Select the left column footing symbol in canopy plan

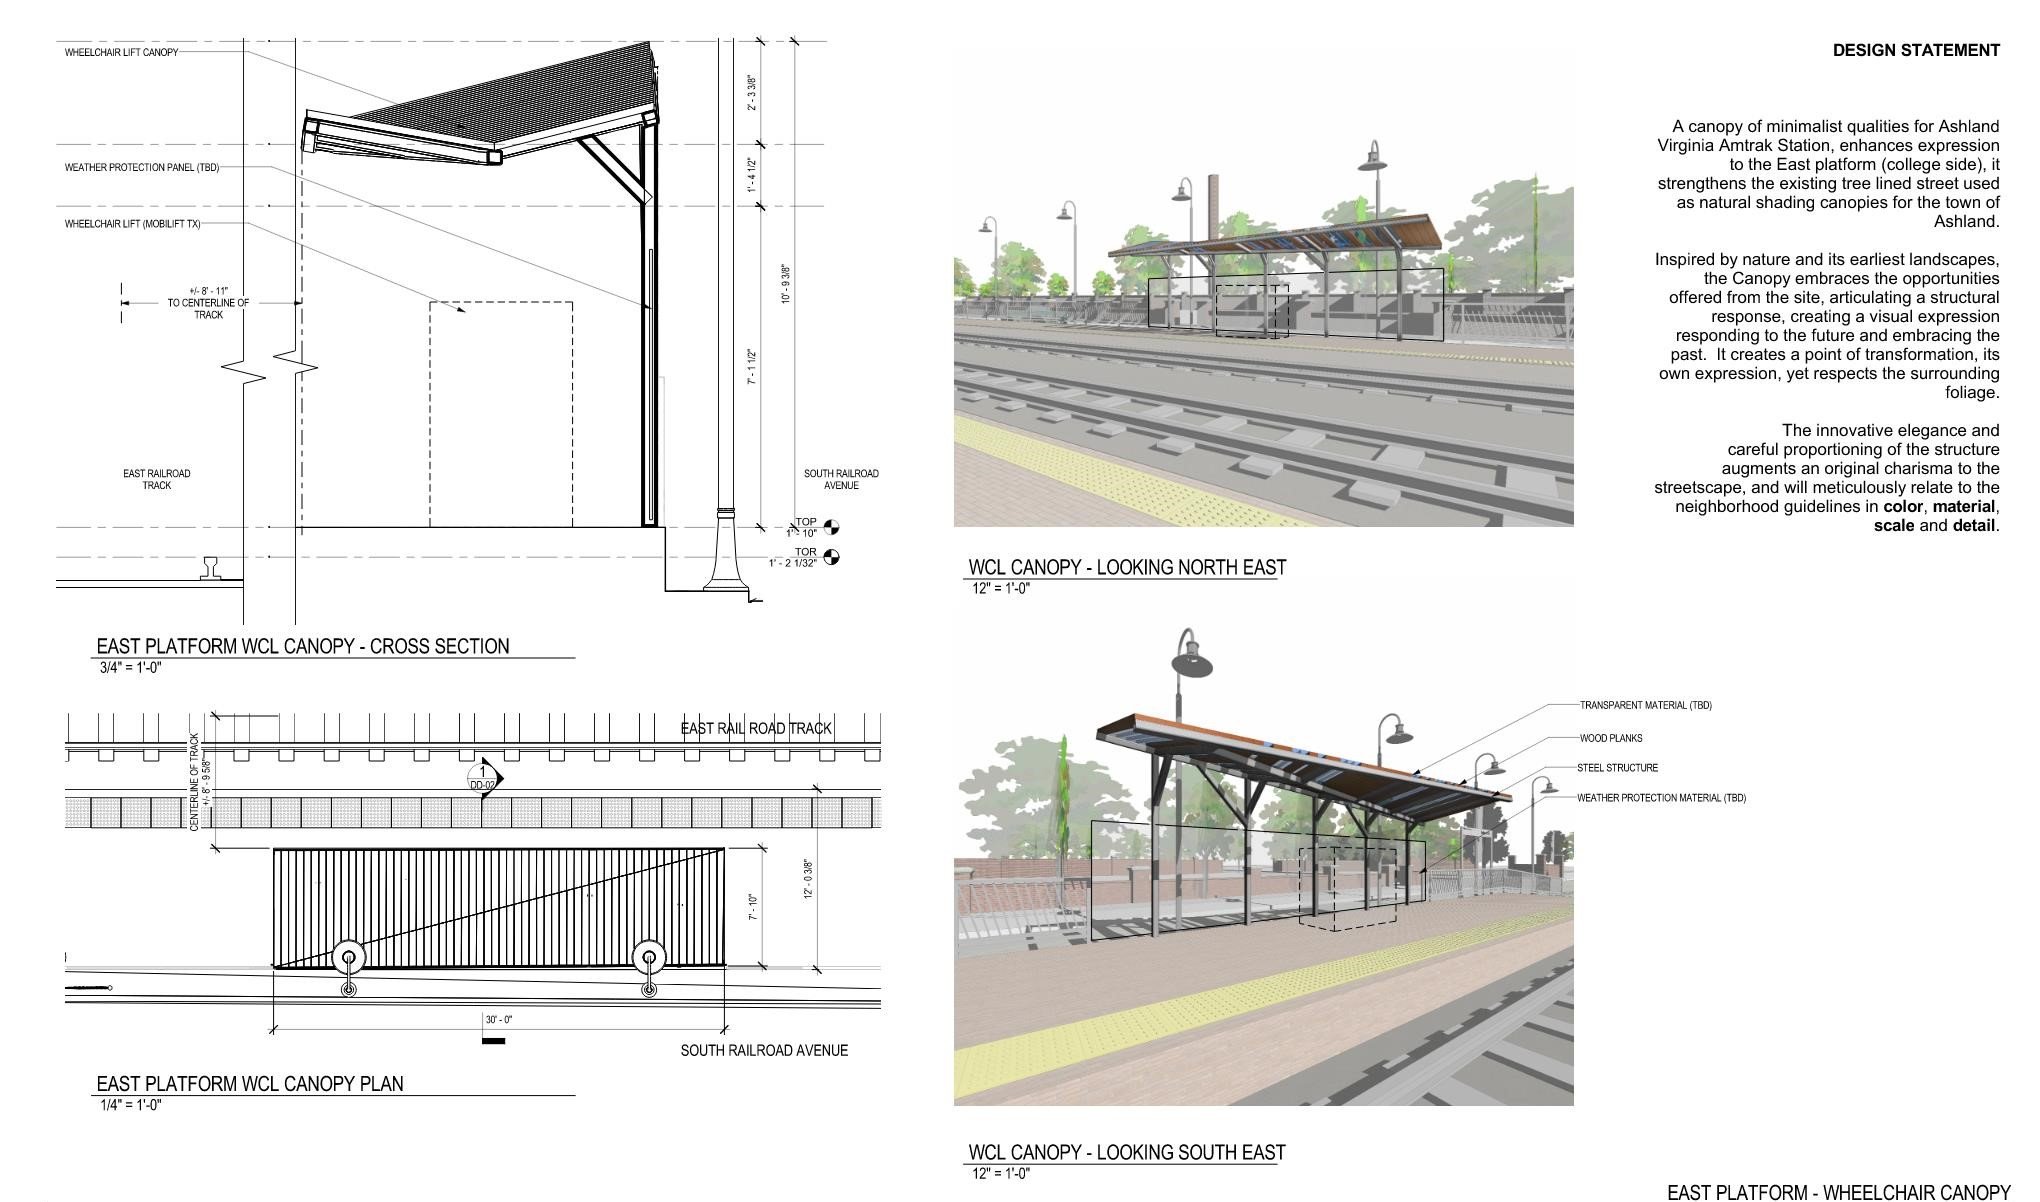tap(348, 955)
